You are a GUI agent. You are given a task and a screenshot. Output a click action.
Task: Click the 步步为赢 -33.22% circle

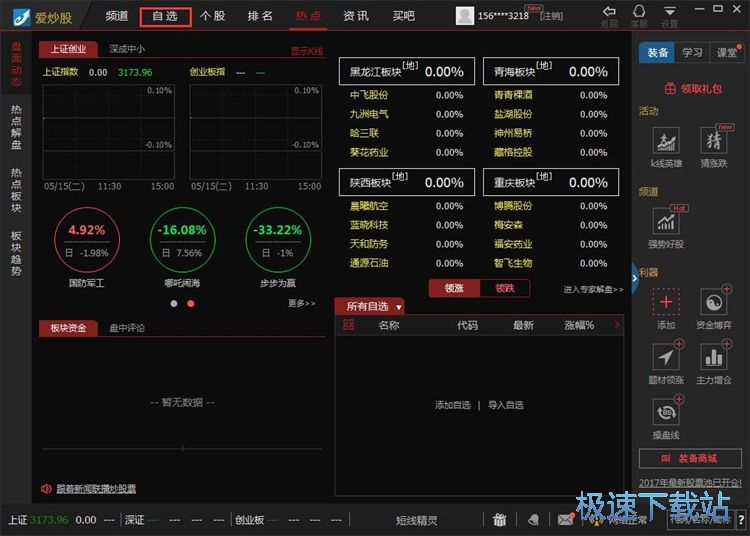coord(278,240)
